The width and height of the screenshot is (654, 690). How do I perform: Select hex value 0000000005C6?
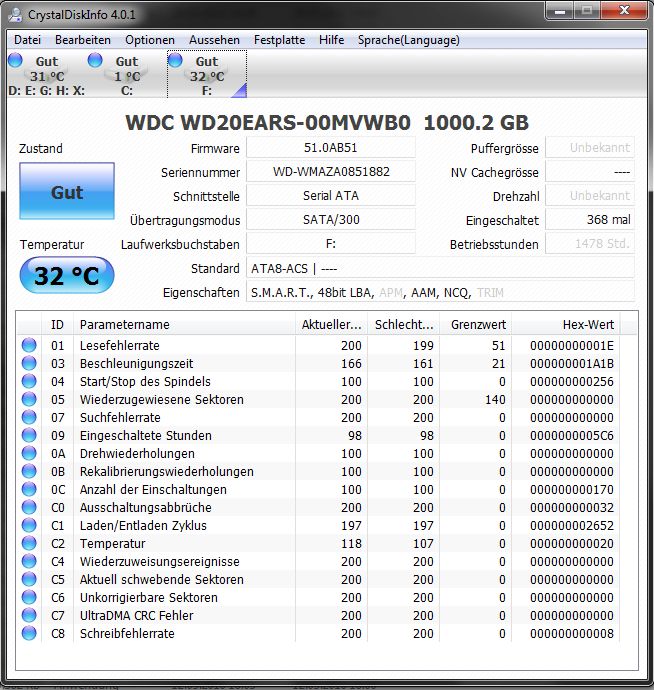click(x=572, y=436)
